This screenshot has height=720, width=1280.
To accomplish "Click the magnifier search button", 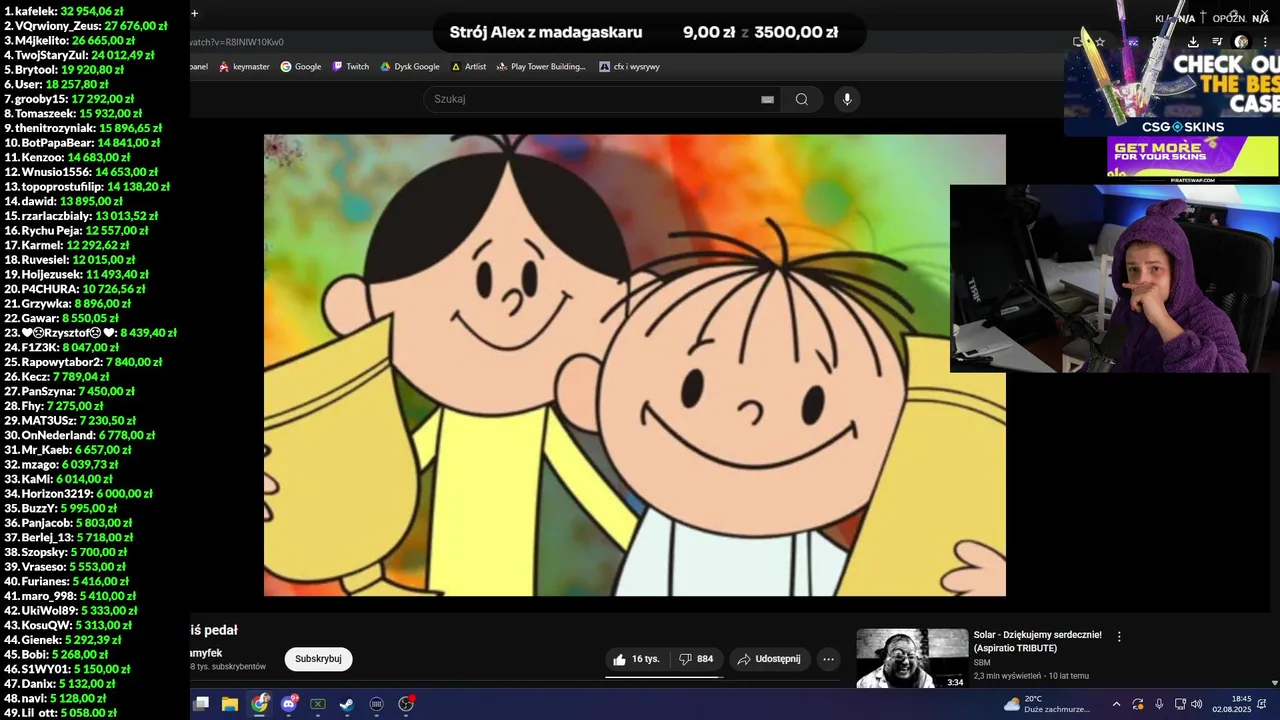I will (x=802, y=99).
